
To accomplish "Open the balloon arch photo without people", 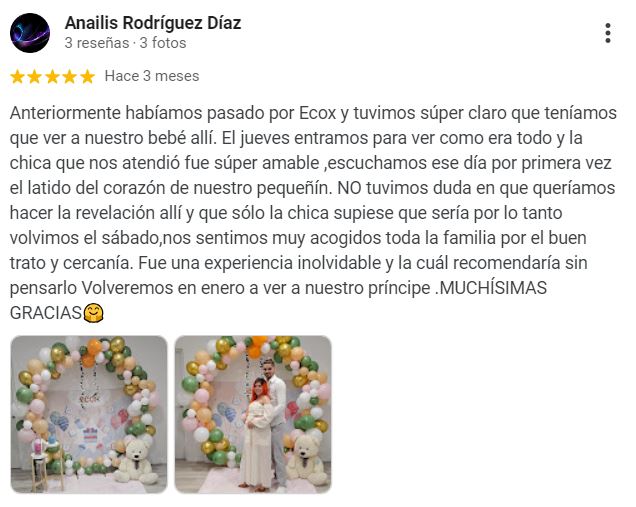I will pyautogui.click(x=89, y=414).
